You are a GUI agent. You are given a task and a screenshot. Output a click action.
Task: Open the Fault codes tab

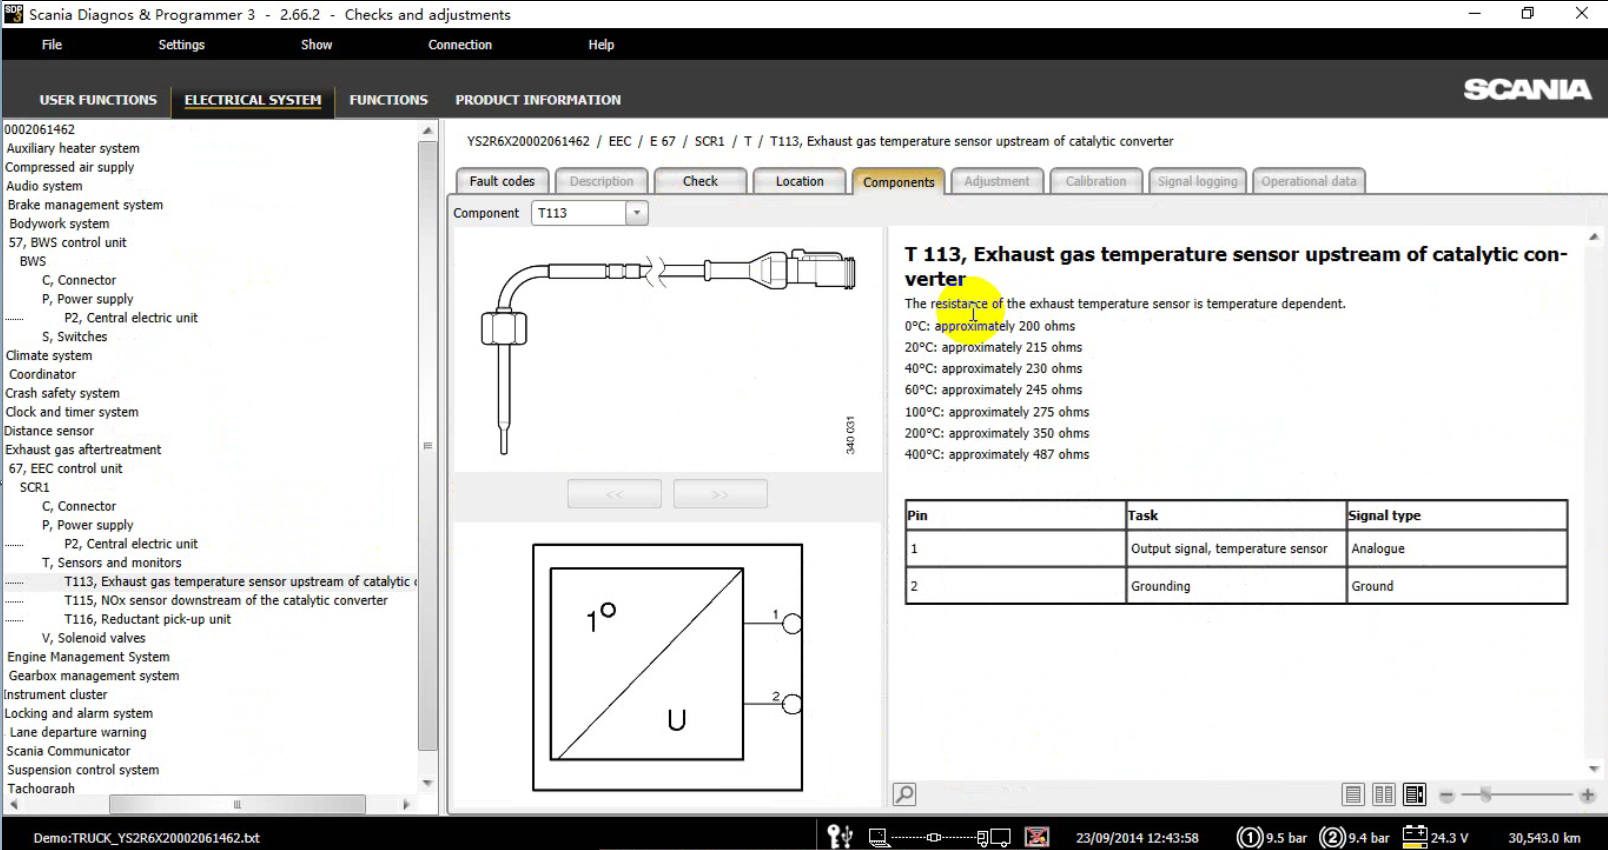click(502, 181)
